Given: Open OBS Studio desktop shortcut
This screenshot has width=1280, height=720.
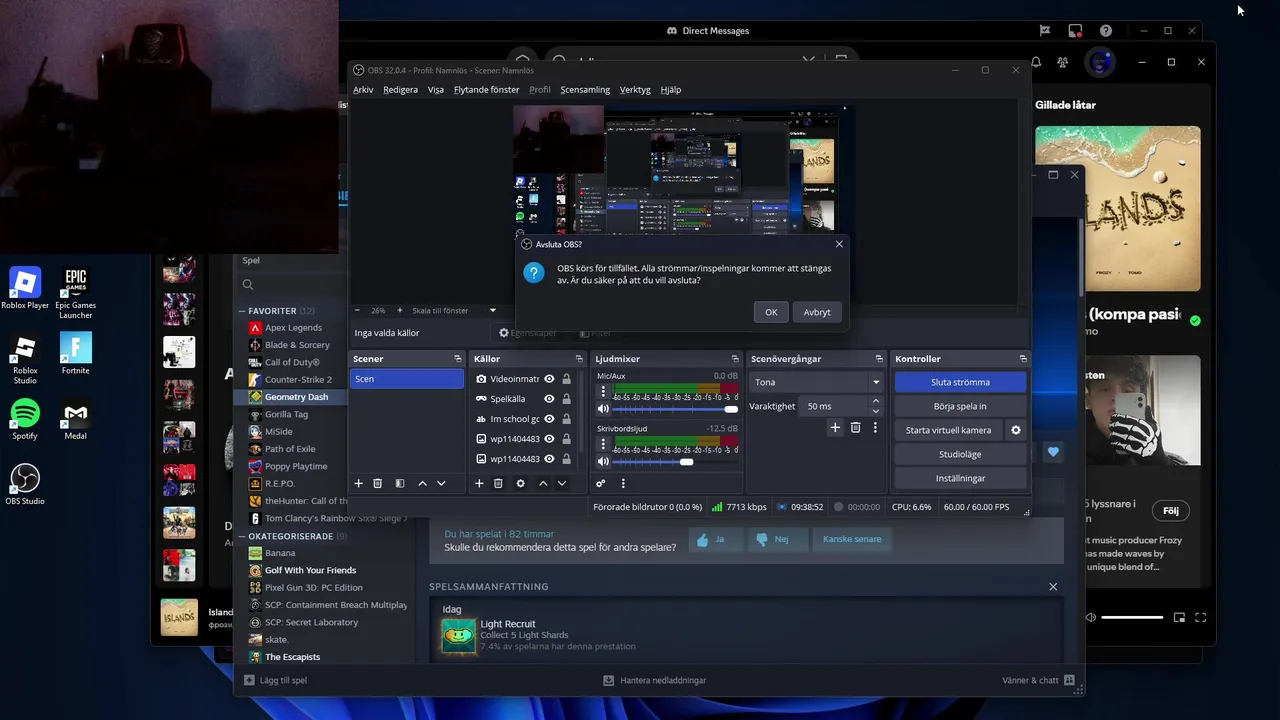Looking at the screenshot, I should click(x=25, y=485).
